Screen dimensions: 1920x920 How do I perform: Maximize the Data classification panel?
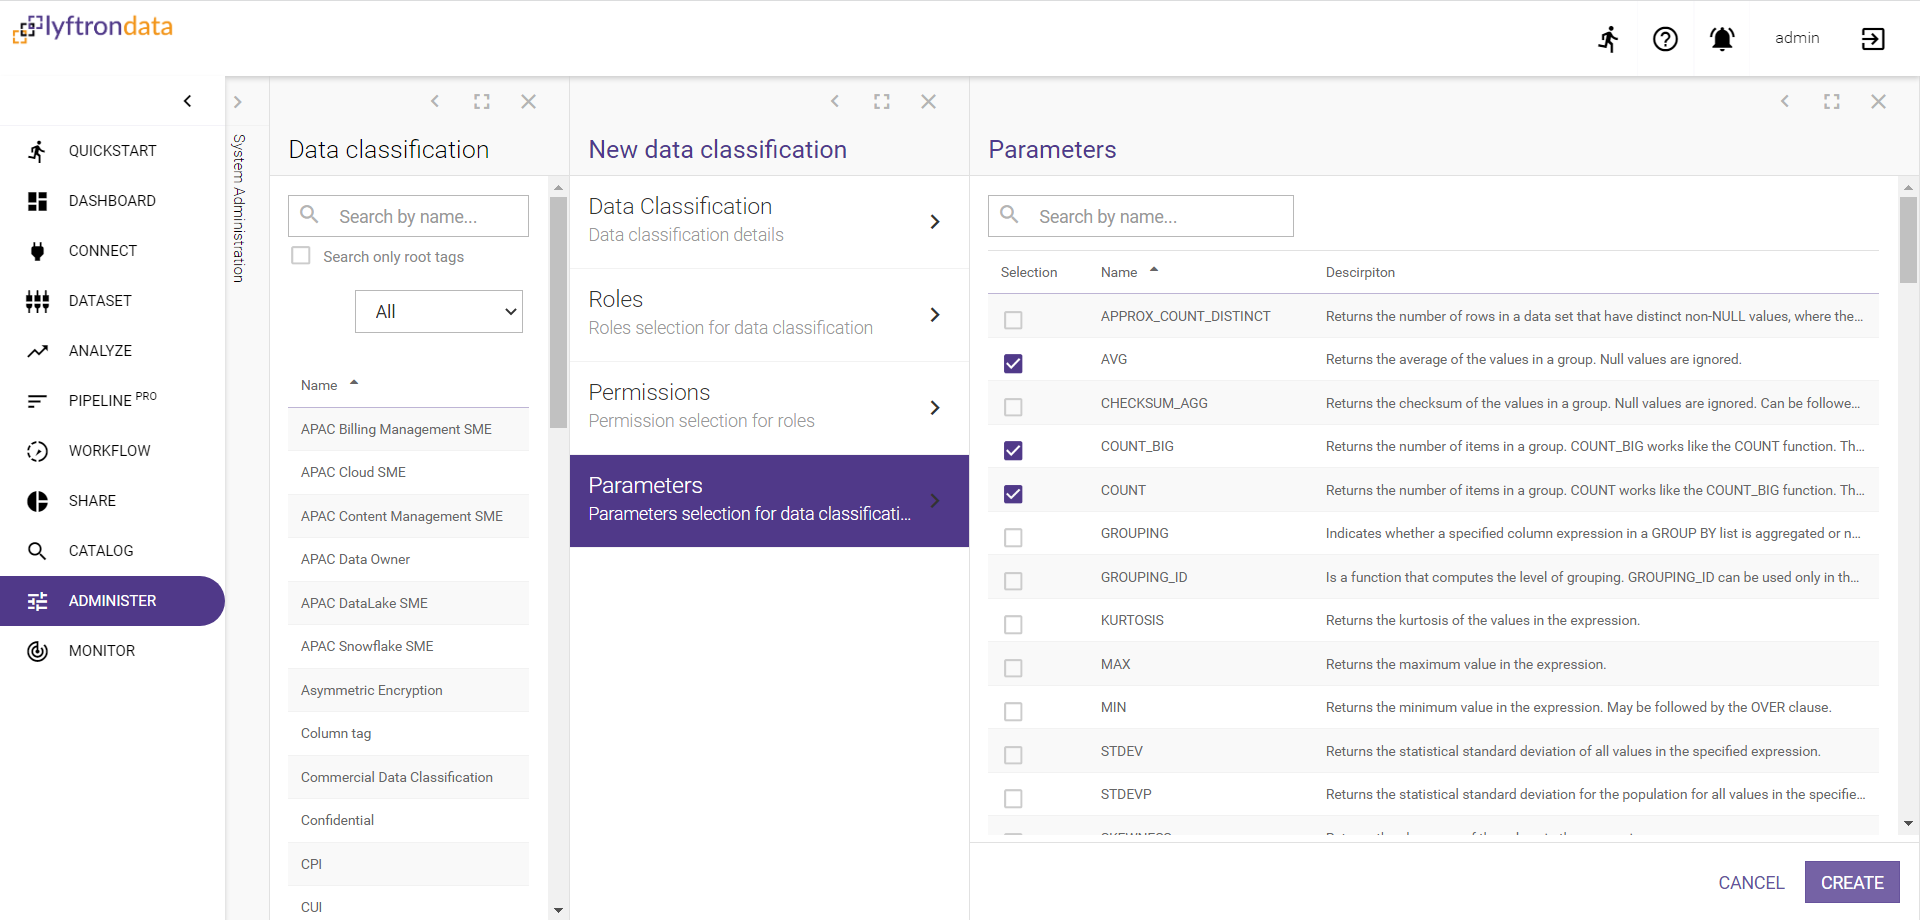pos(482,101)
